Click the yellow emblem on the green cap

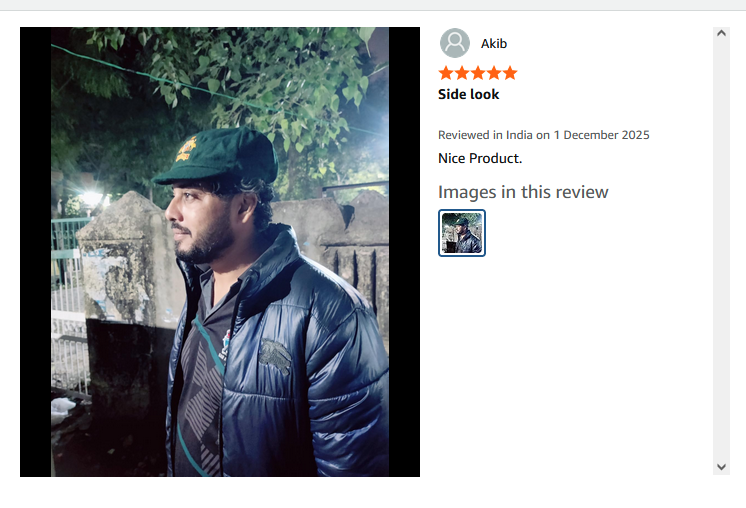pyautogui.click(x=186, y=149)
